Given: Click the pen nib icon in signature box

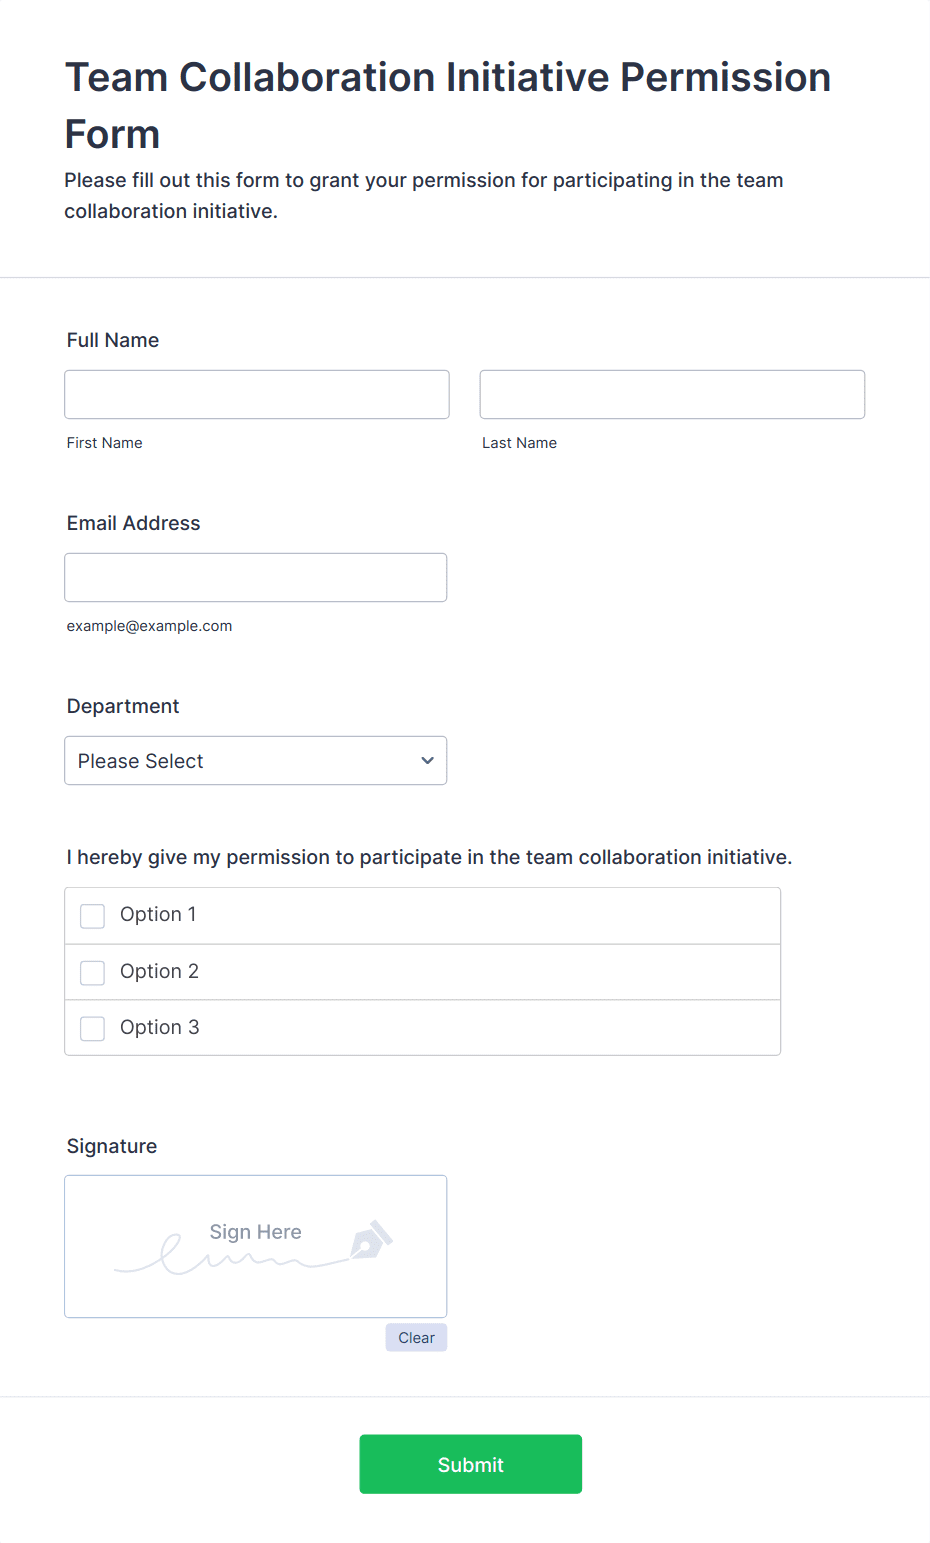Looking at the screenshot, I should [371, 1239].
